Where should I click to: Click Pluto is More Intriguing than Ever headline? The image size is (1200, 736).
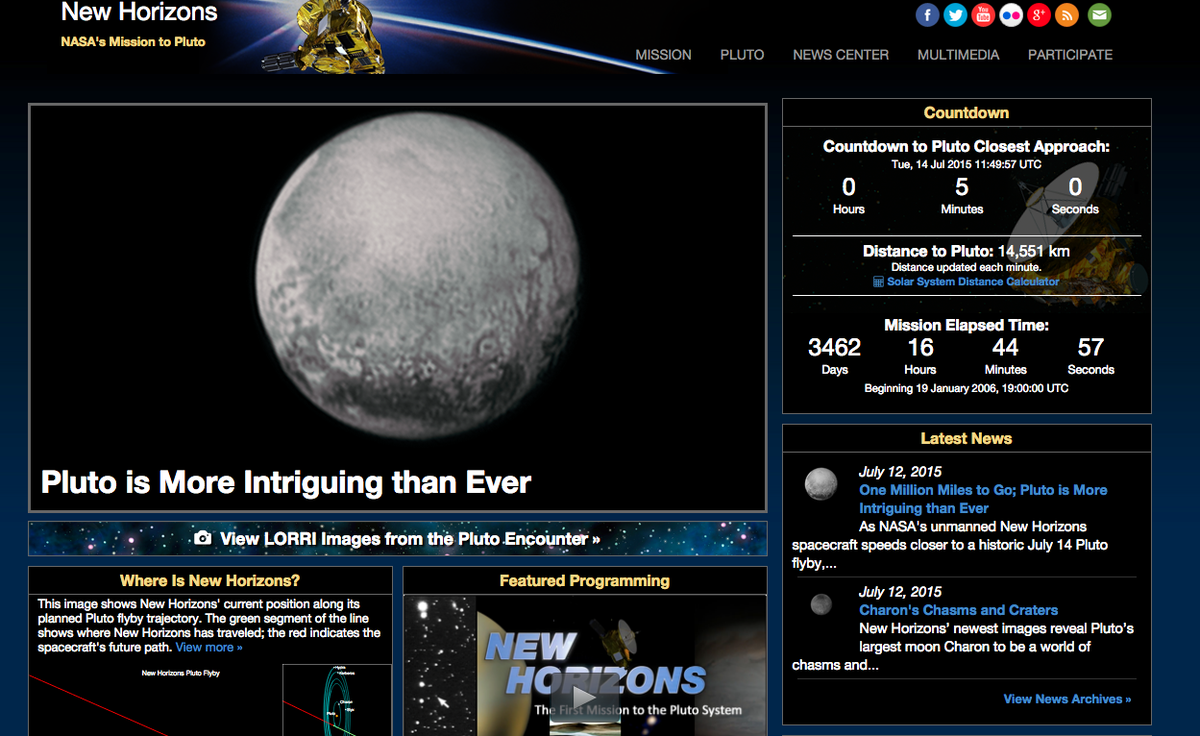286,483
